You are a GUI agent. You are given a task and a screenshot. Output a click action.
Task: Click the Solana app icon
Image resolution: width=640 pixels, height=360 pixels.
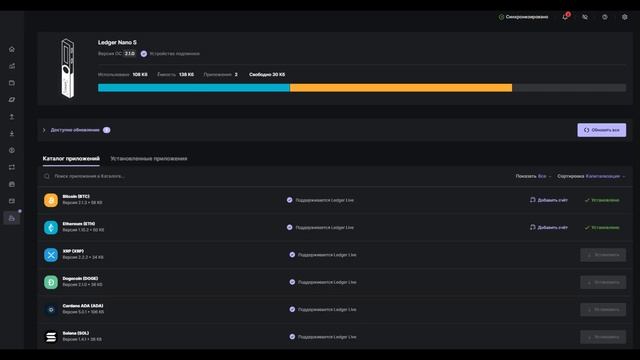[51, 337]
